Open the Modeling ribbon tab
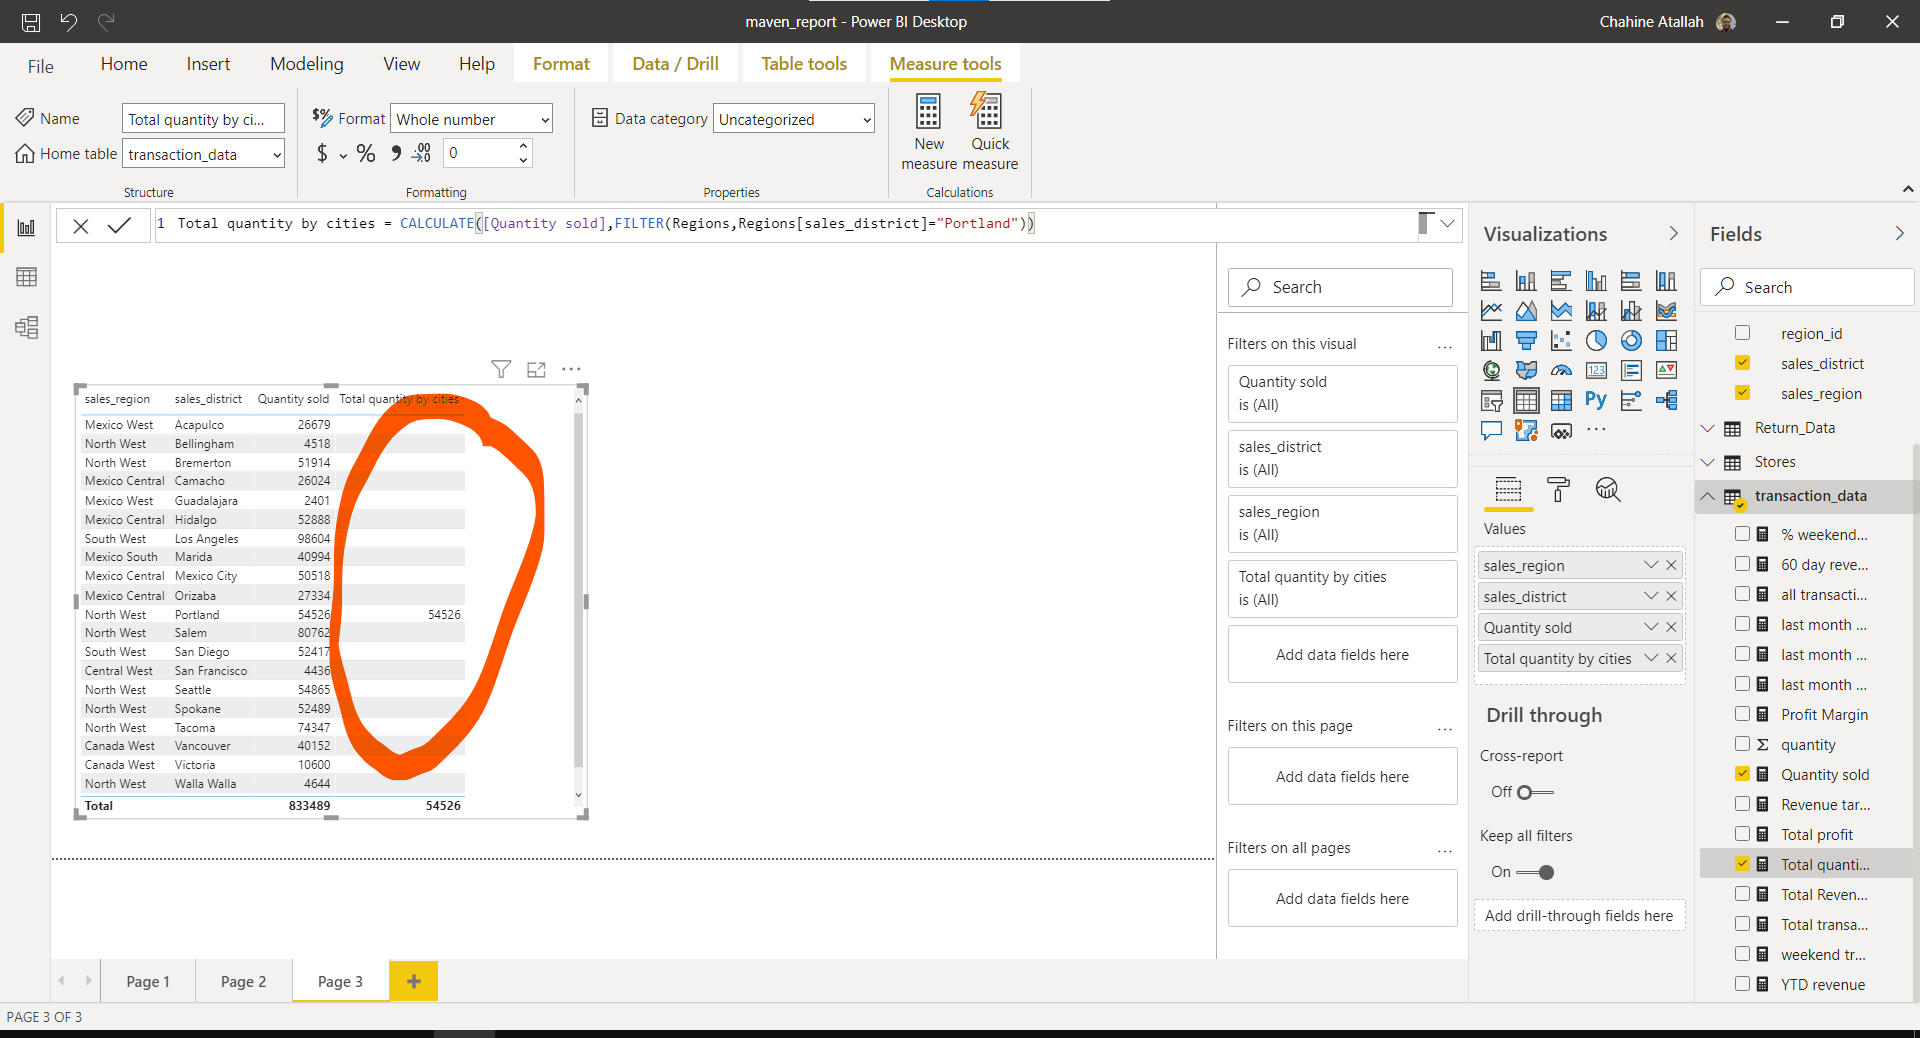1920x1038 pixels. coord(307,64)
